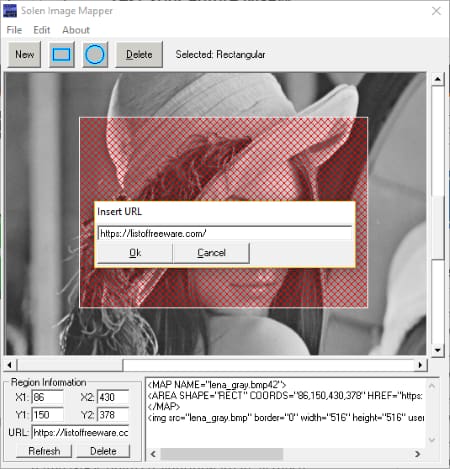The image size is (450, 469).
Task: Click the 'Region Information' group label
Action: [x=49, y=382]
